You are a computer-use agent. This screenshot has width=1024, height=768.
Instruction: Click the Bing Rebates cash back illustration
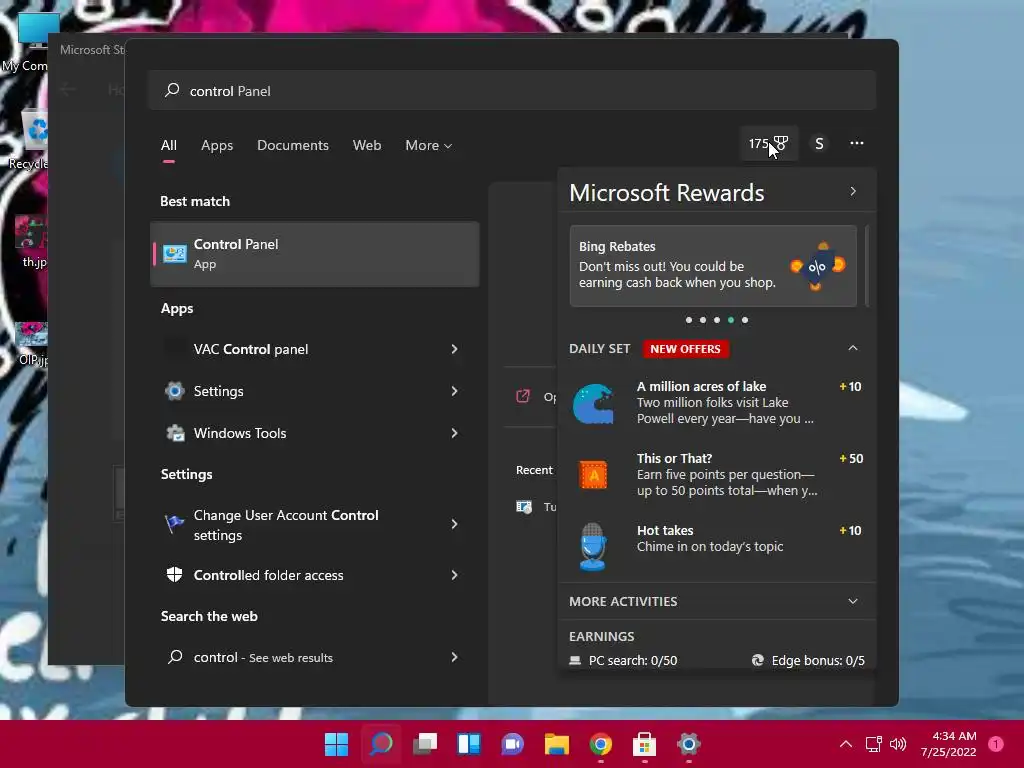click(818, 266)
